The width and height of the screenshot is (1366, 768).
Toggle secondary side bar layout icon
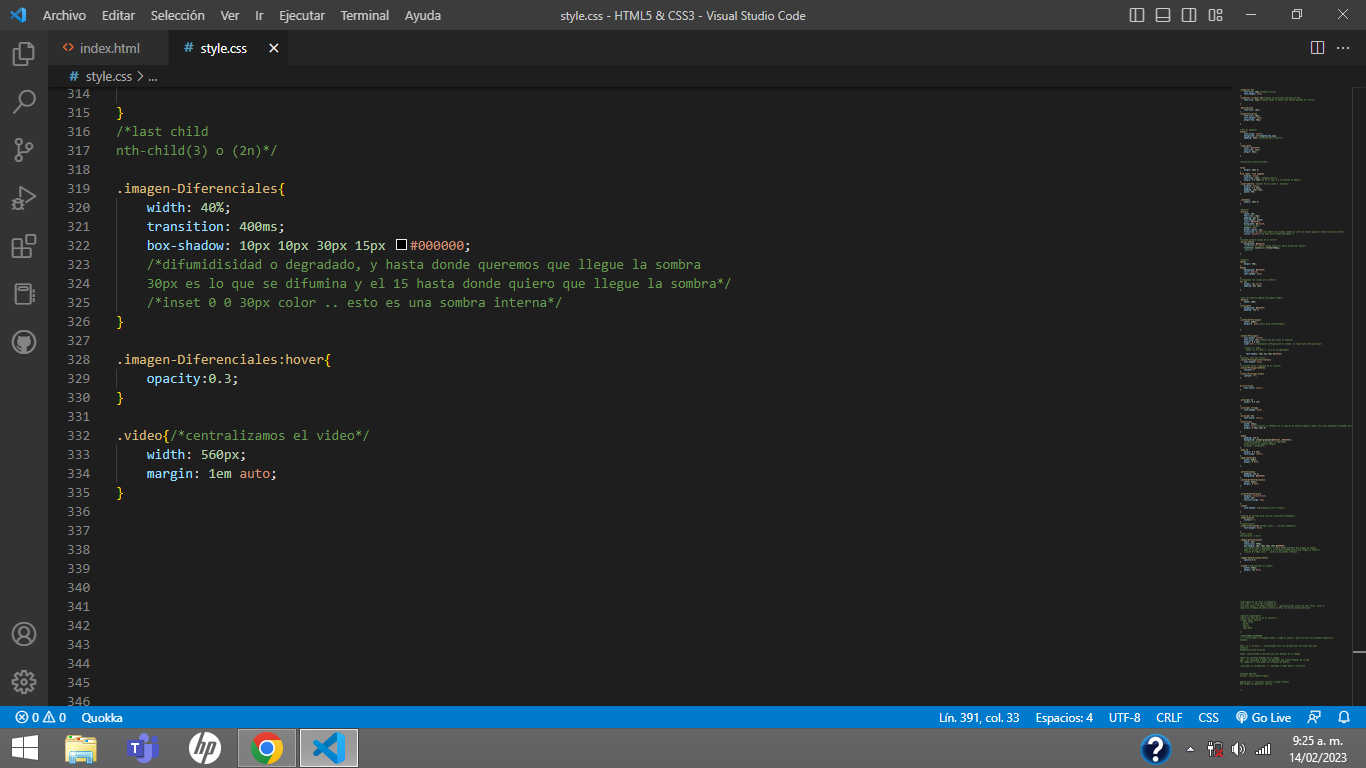click(1189, 15)
